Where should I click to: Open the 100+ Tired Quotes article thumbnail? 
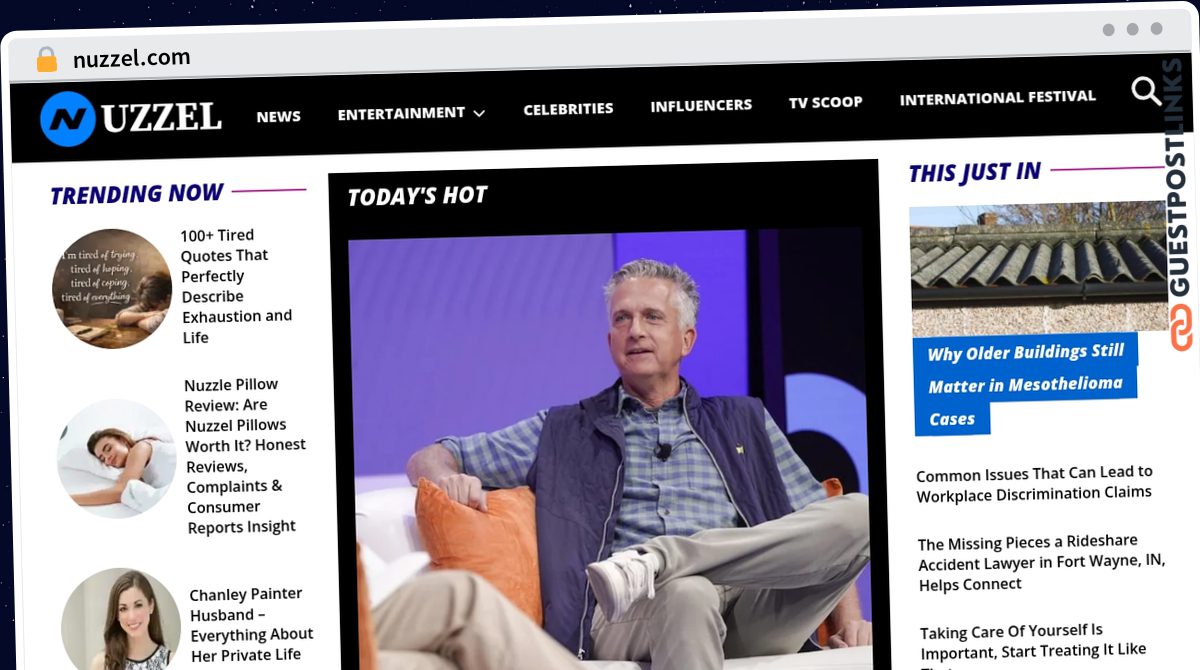[x=112, y=289]
